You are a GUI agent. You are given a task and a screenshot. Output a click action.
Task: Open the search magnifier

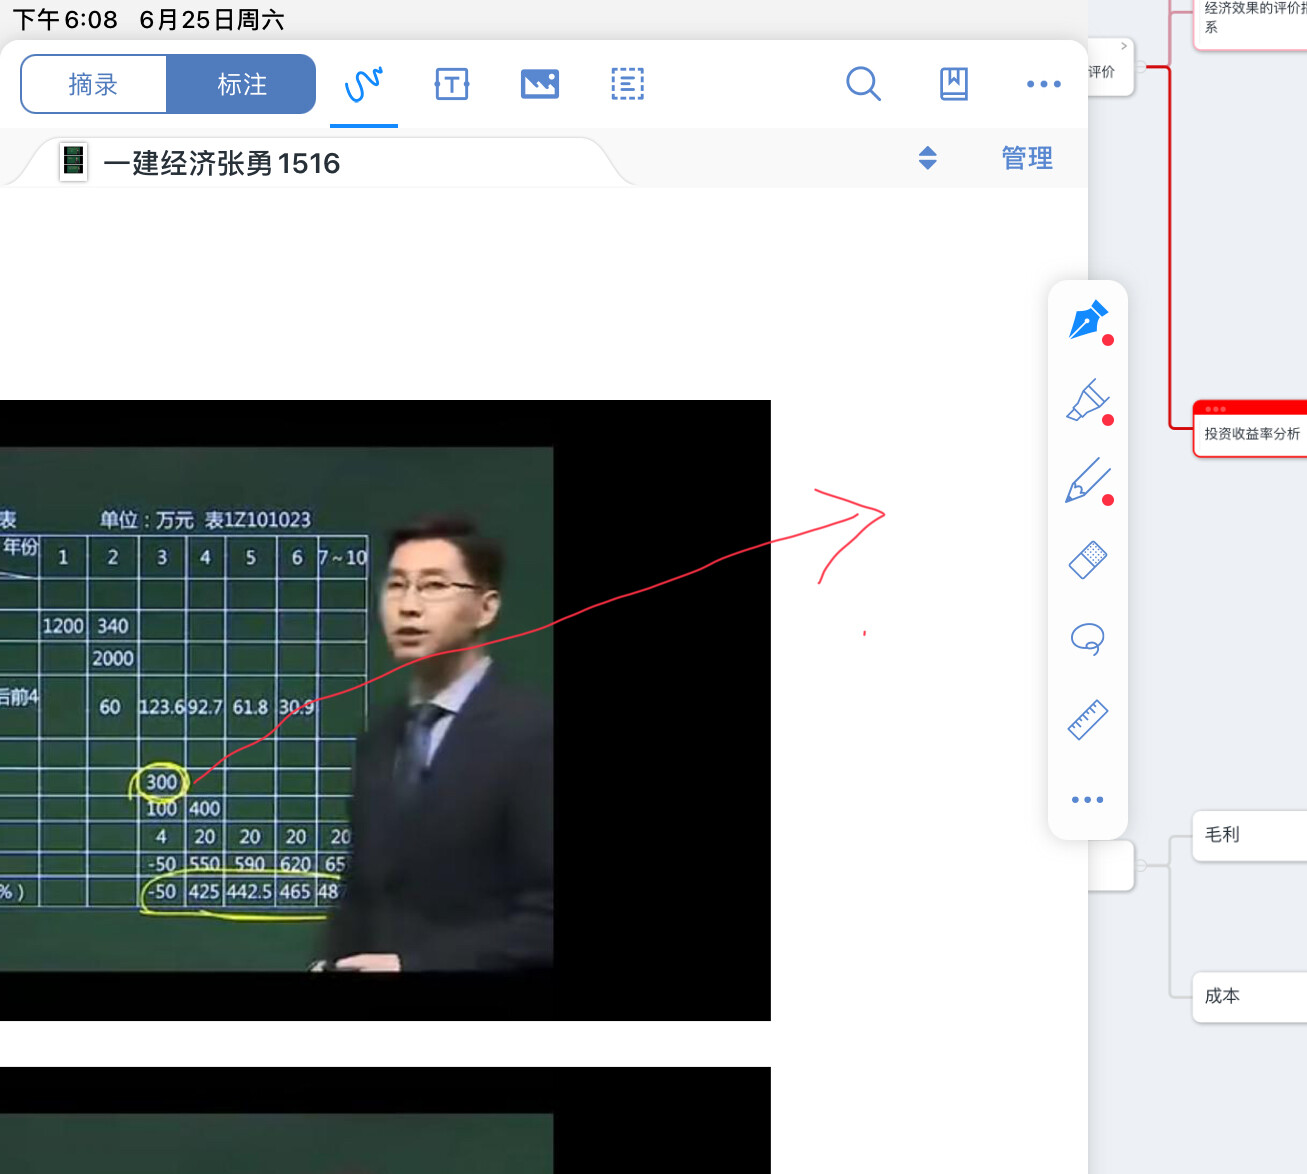coord(863,84)
